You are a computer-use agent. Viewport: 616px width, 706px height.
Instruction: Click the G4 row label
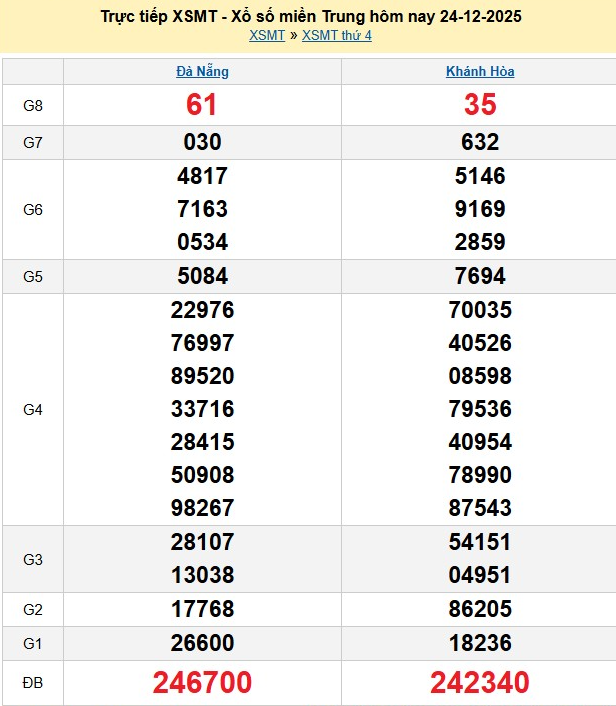(33, 409)
